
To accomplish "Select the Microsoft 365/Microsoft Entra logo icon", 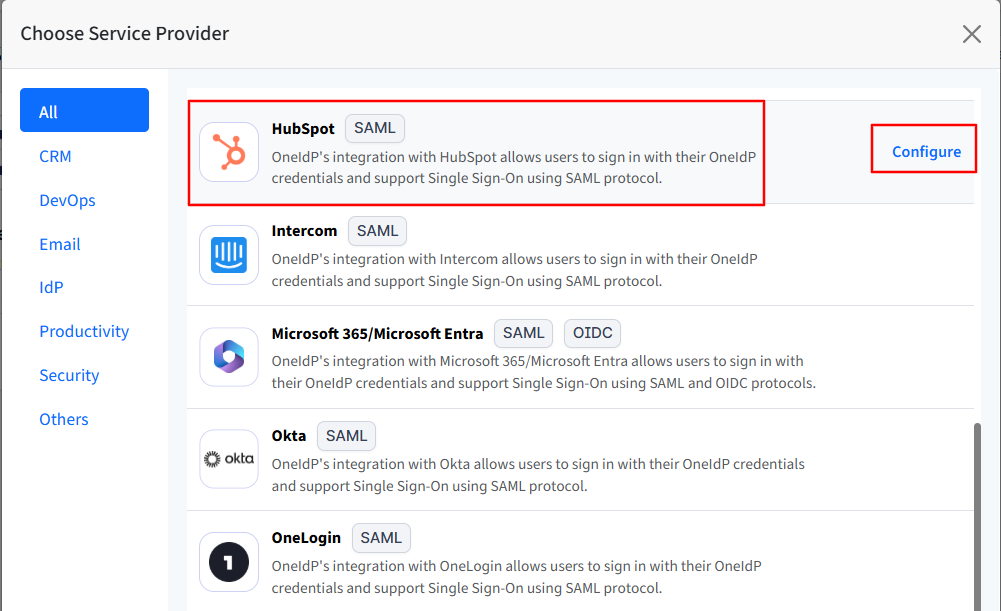I will (x=228, y=358).
